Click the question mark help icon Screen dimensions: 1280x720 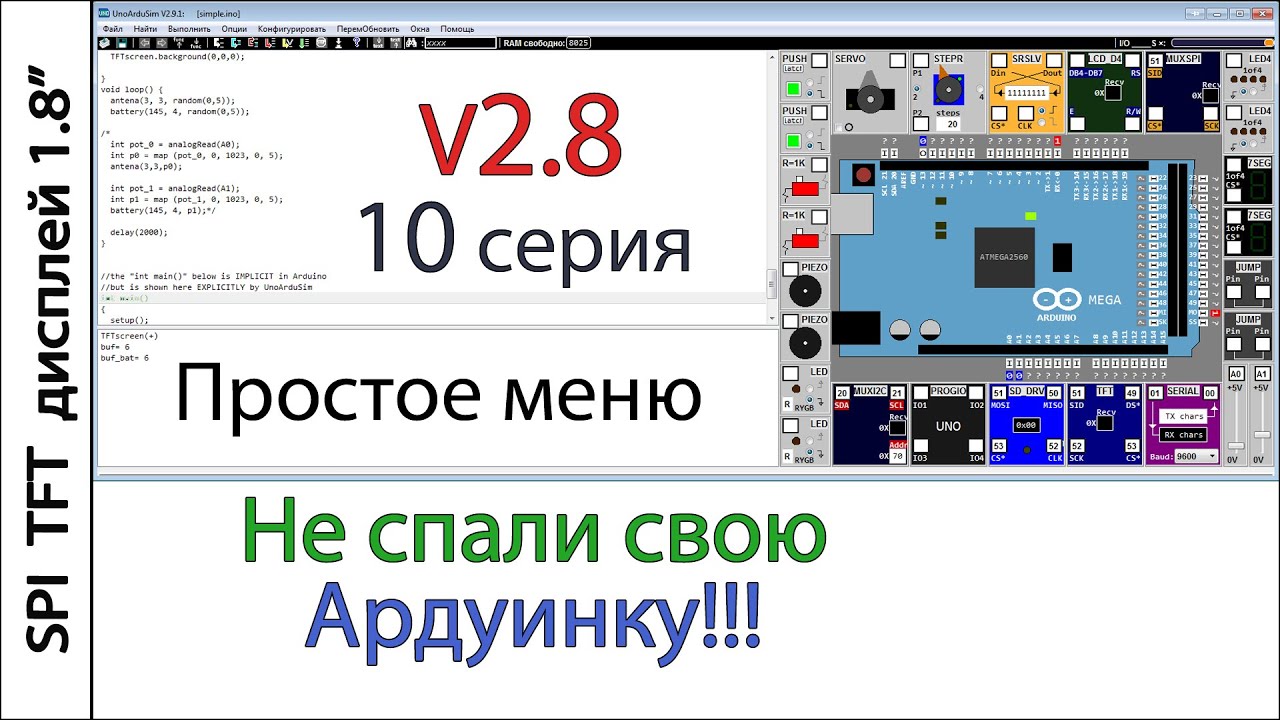(x=356, y=43)
